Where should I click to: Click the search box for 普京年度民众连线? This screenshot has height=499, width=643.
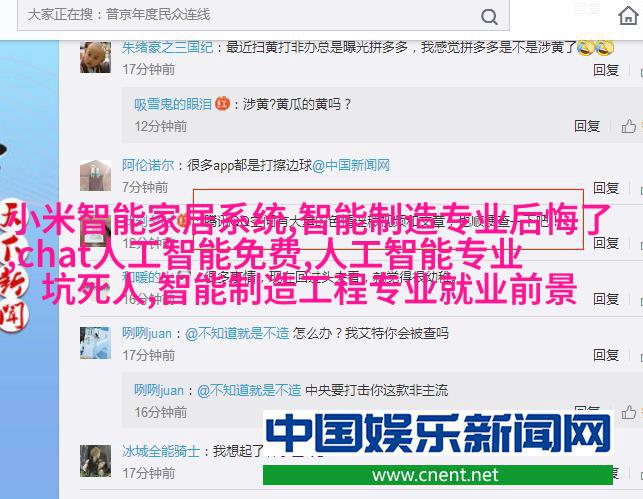(x=263, y=15)
